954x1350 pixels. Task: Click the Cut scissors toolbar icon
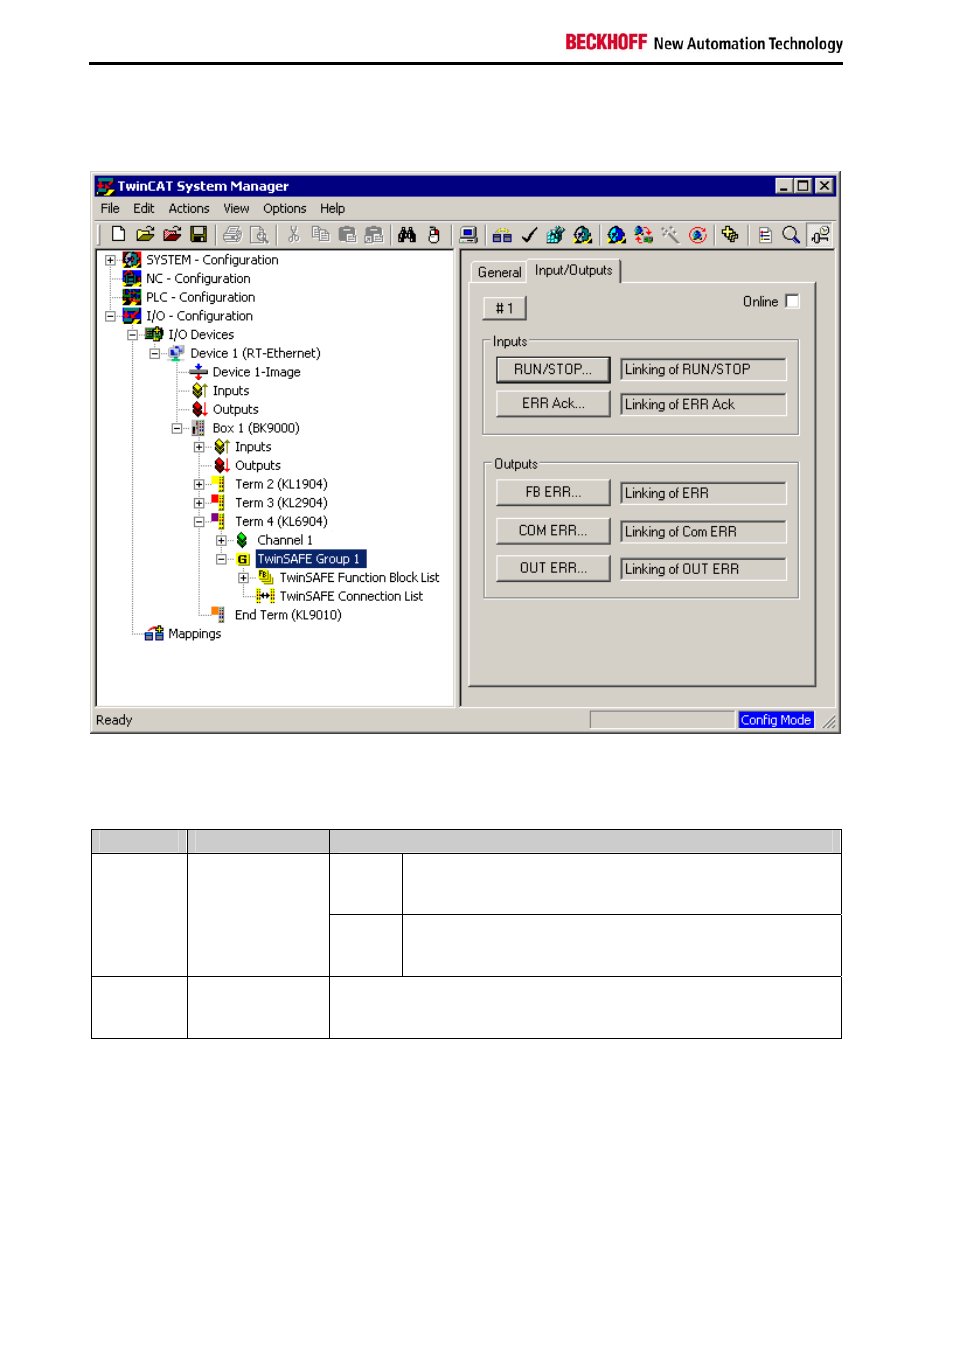click(x=293, y=235)
